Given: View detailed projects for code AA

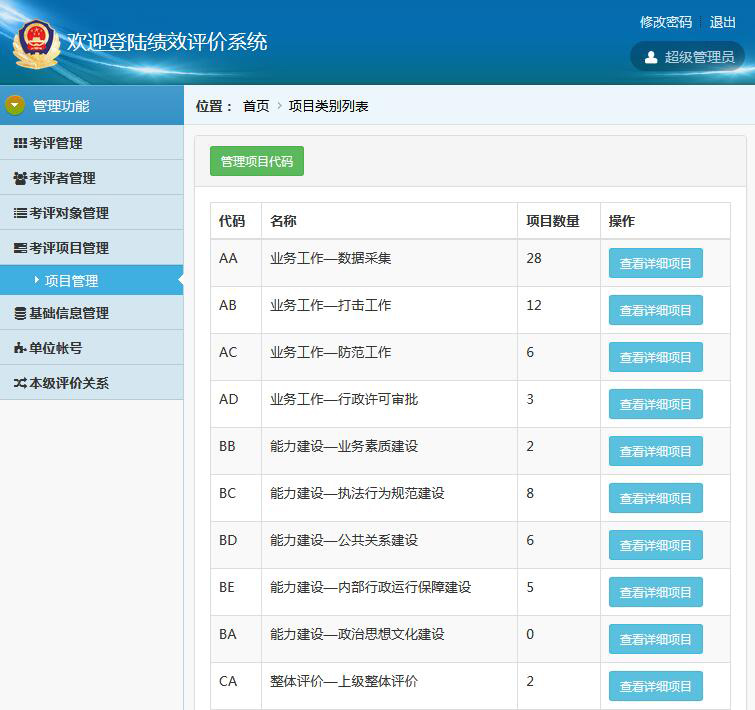Looking at the screenshot, I should 655,263.
